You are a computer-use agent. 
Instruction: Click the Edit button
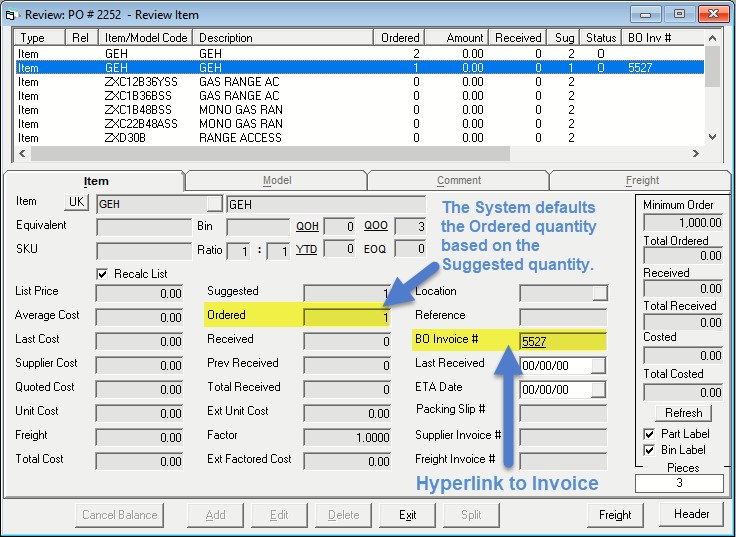point(279,515)
